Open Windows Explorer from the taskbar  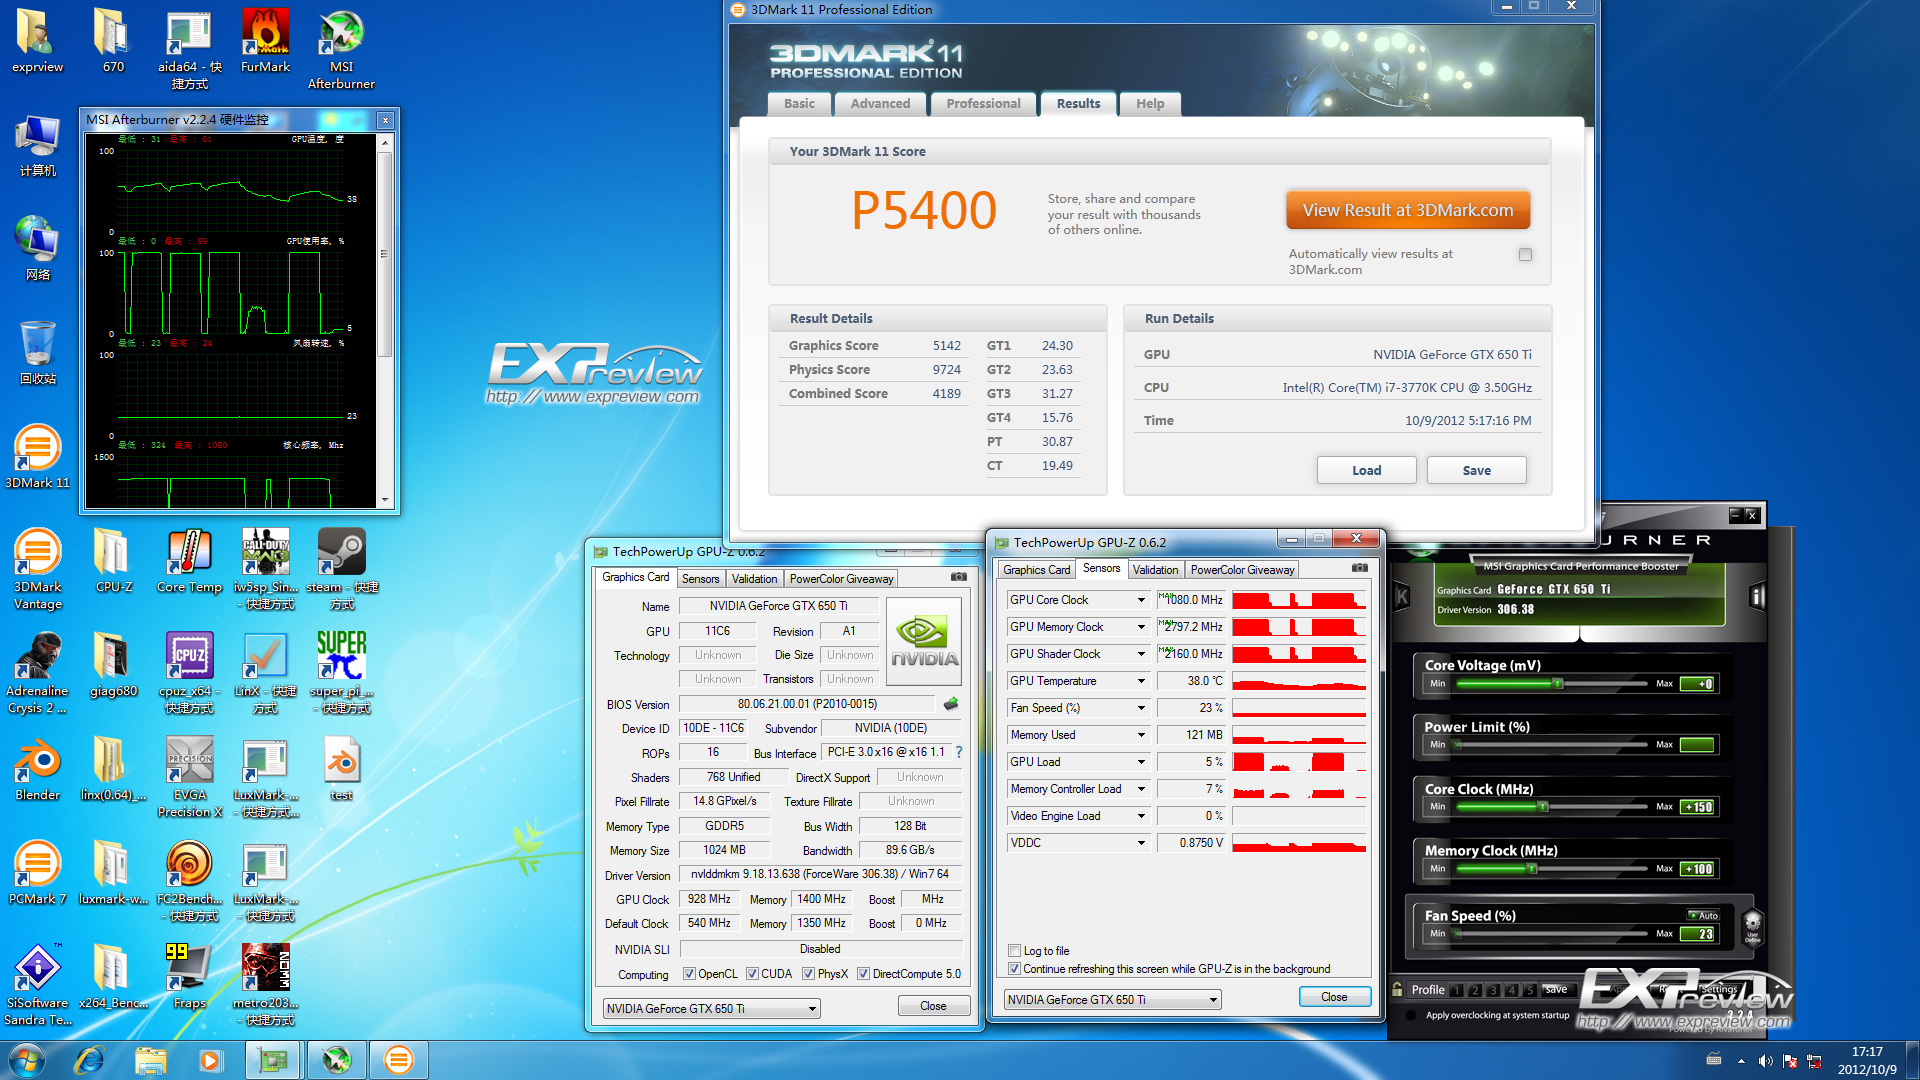point(150,1060)
